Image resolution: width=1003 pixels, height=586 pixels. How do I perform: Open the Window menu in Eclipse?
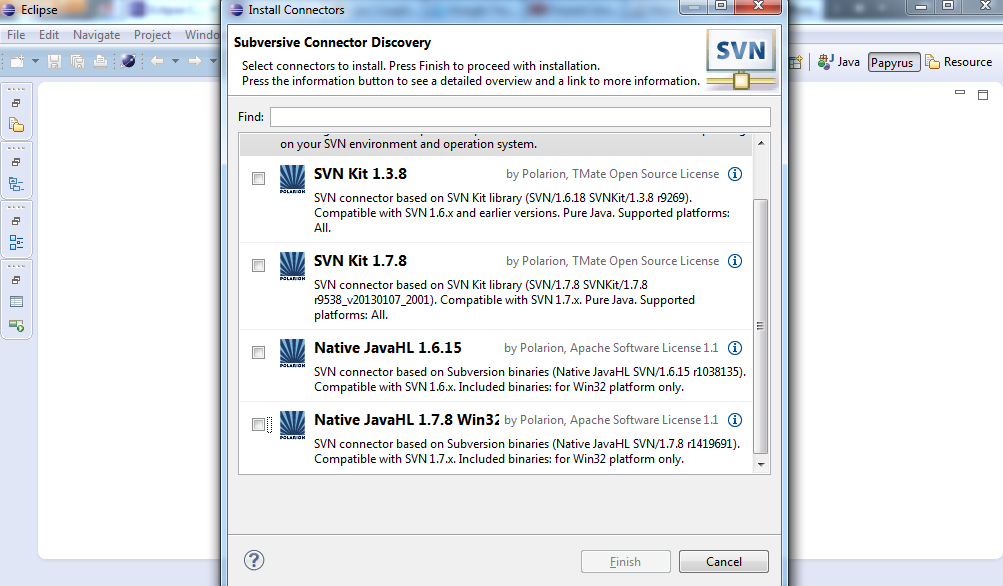tap(202, 35)
